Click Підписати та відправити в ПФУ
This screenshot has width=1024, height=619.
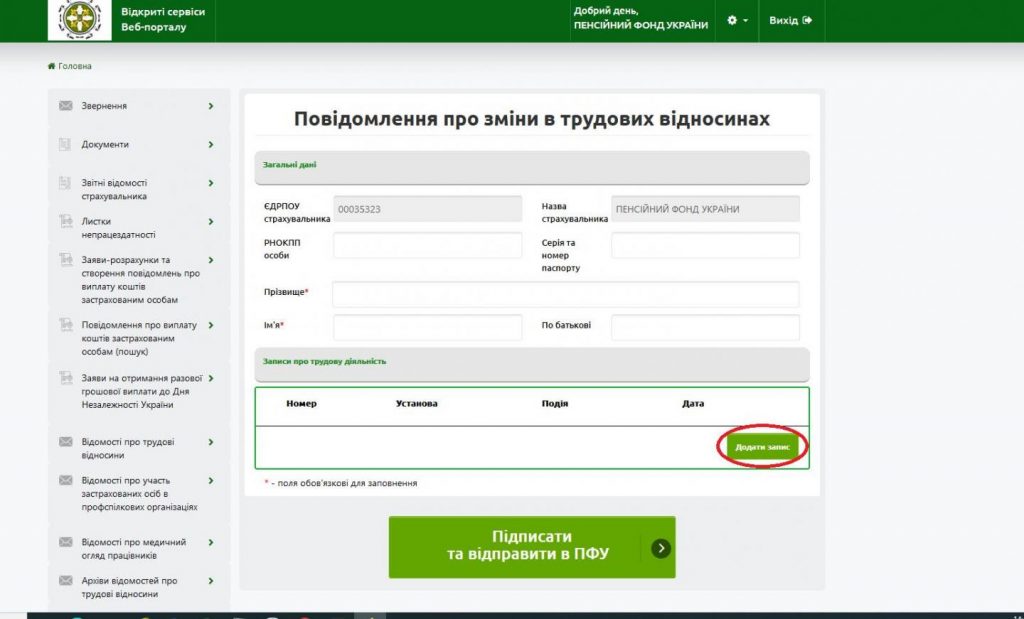[531, 546]
